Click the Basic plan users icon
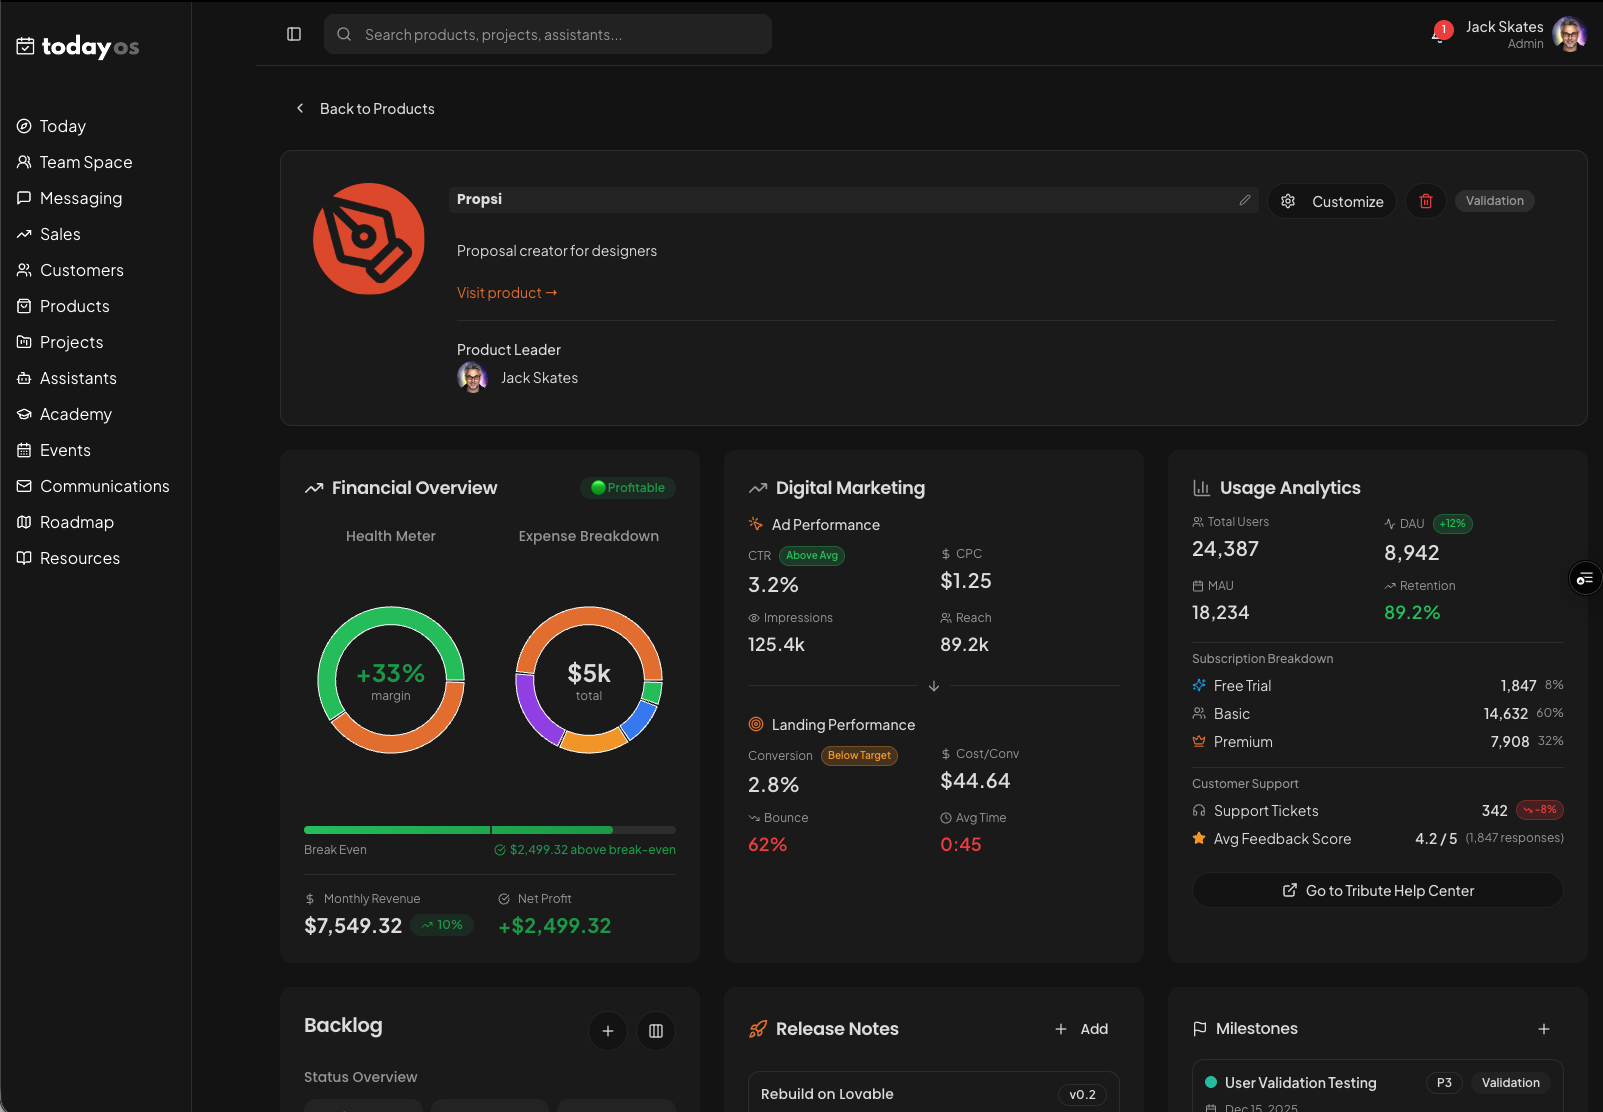 1199,713
